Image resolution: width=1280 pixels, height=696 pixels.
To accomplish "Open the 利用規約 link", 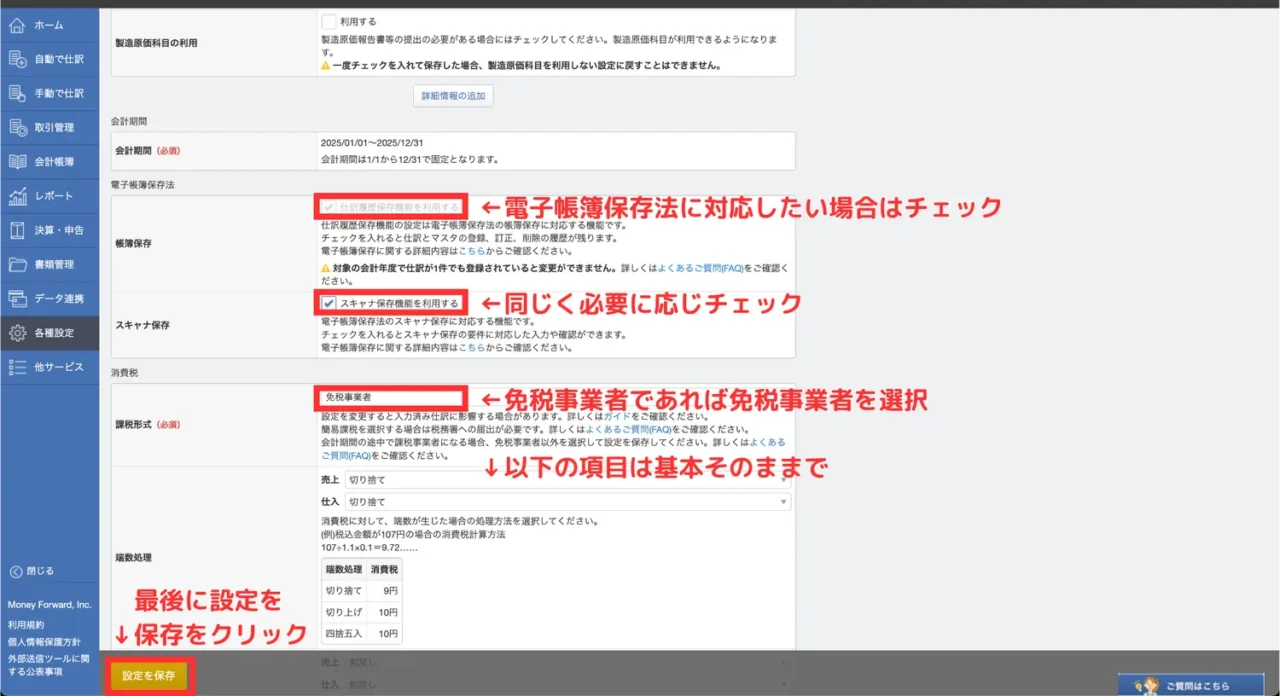I will click(26, 624).
